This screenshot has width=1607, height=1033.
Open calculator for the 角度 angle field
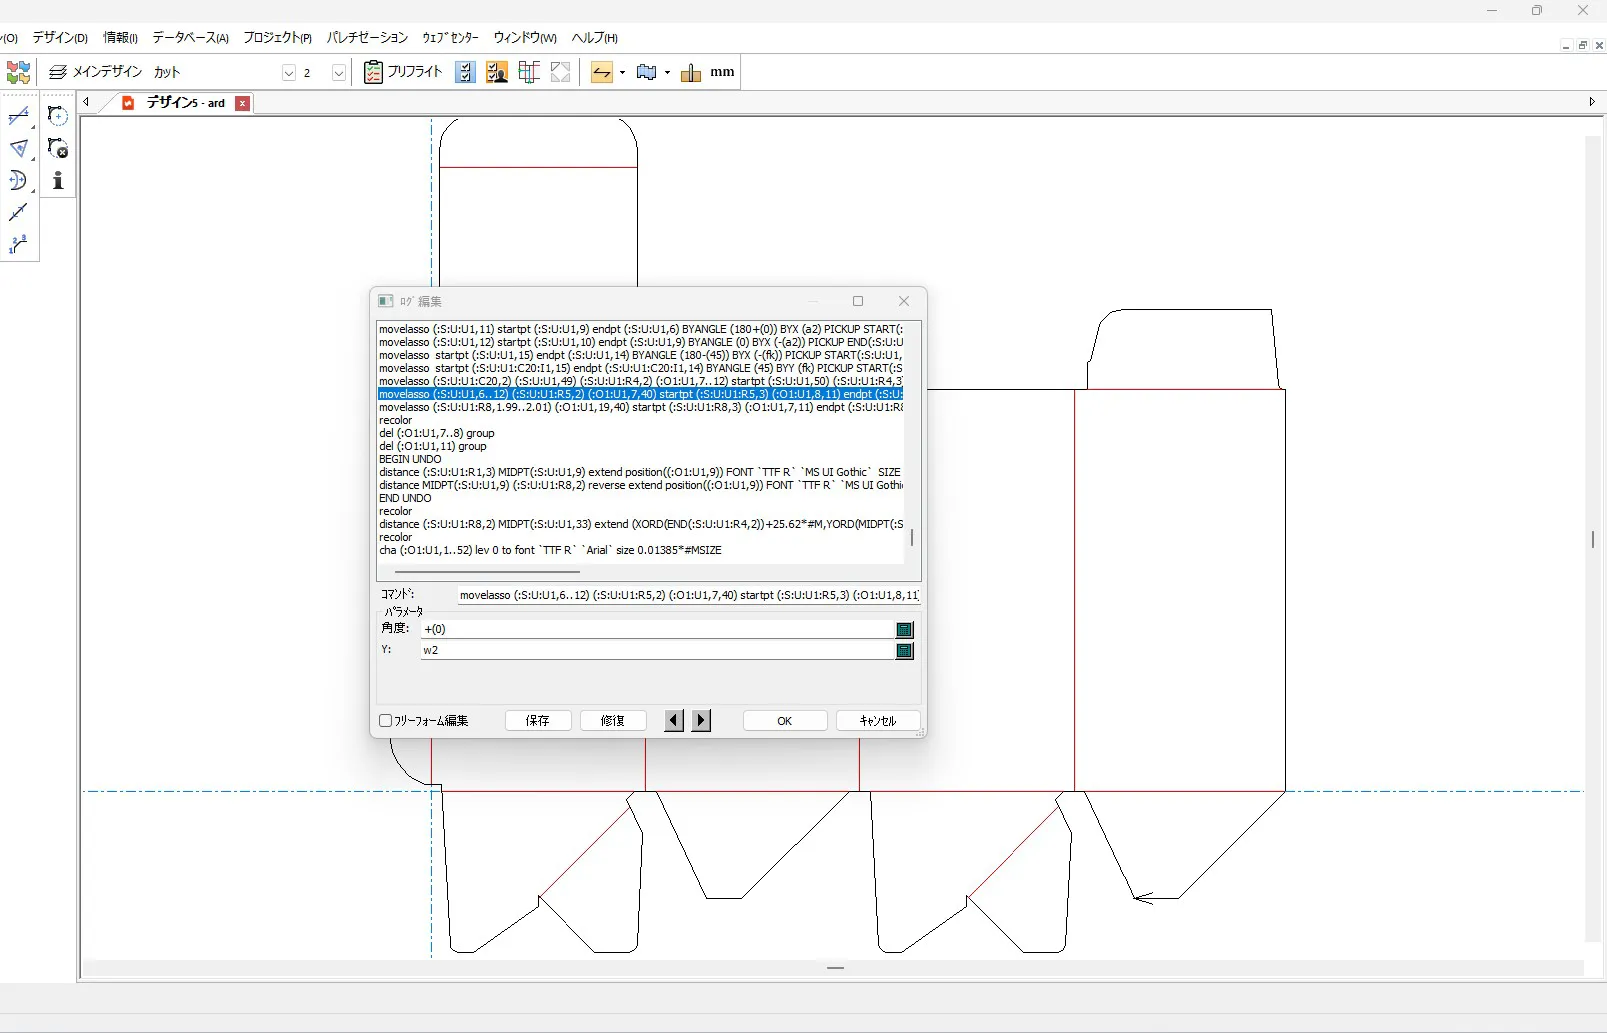point(904,629)
